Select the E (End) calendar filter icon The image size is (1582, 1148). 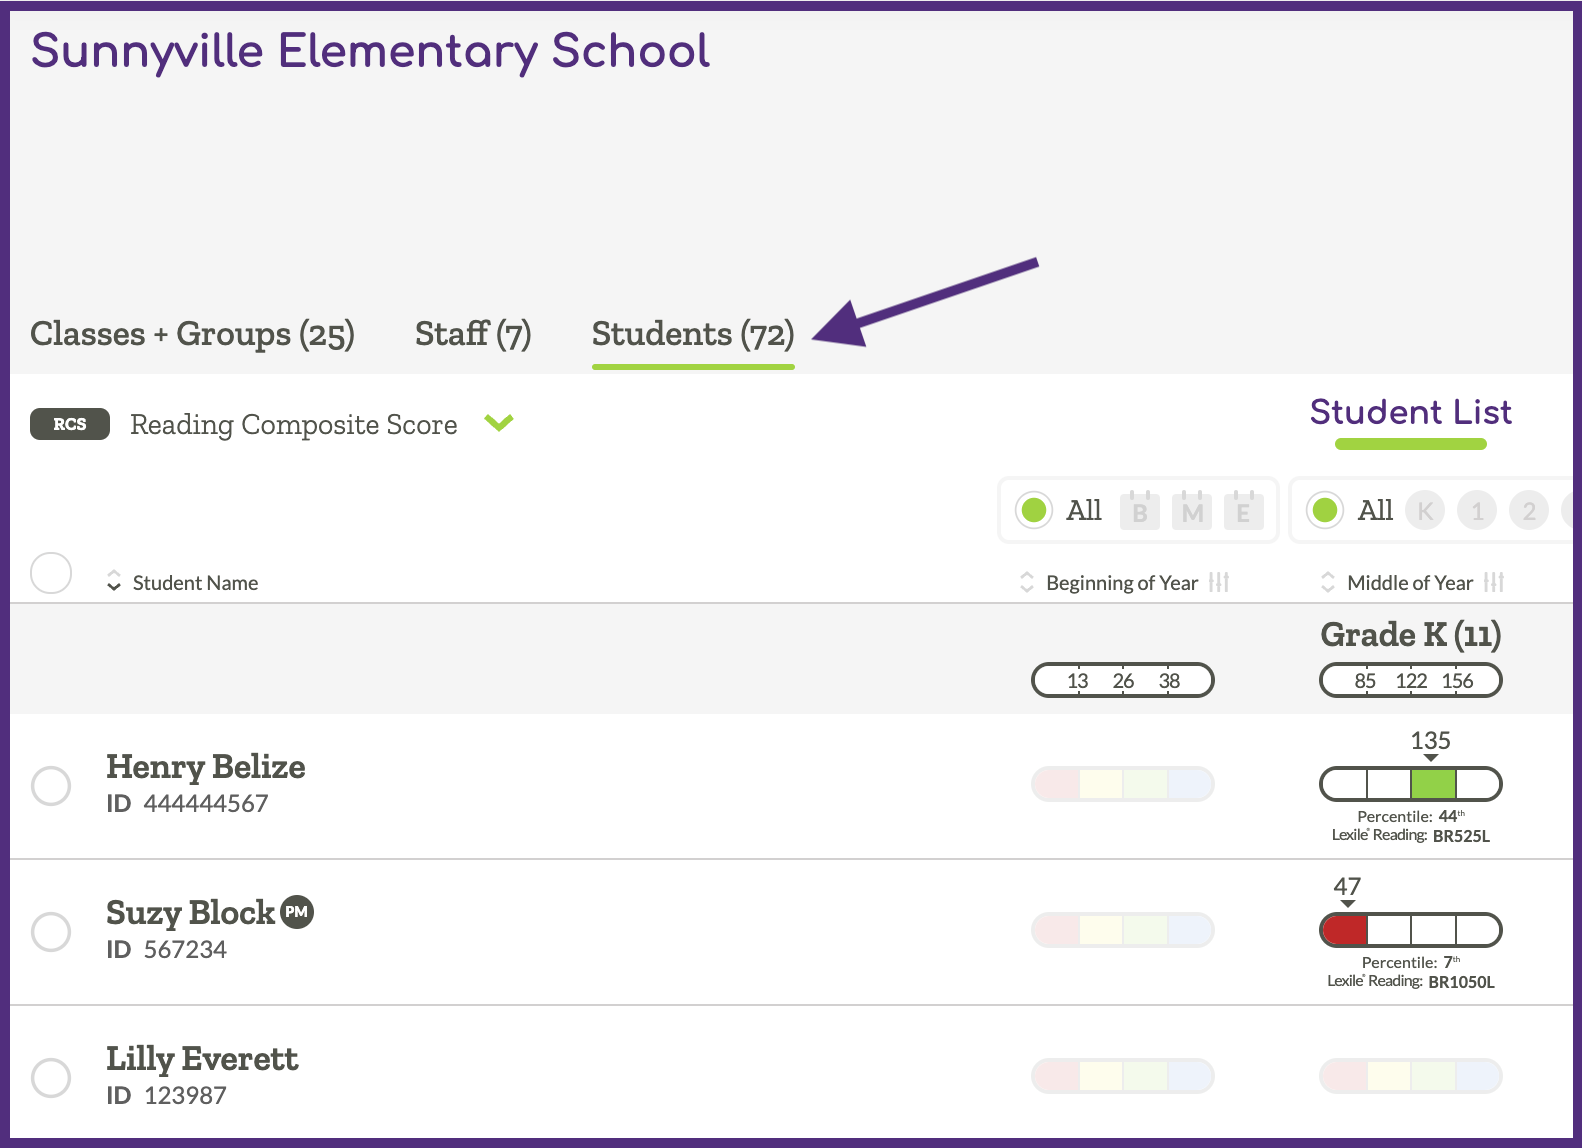(1244, 510)
